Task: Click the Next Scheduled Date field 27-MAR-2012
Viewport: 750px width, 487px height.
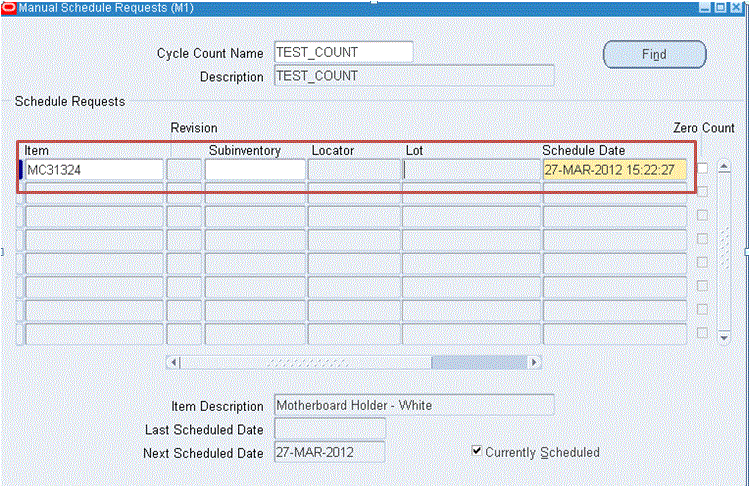Action: click(x=330, y=452)
